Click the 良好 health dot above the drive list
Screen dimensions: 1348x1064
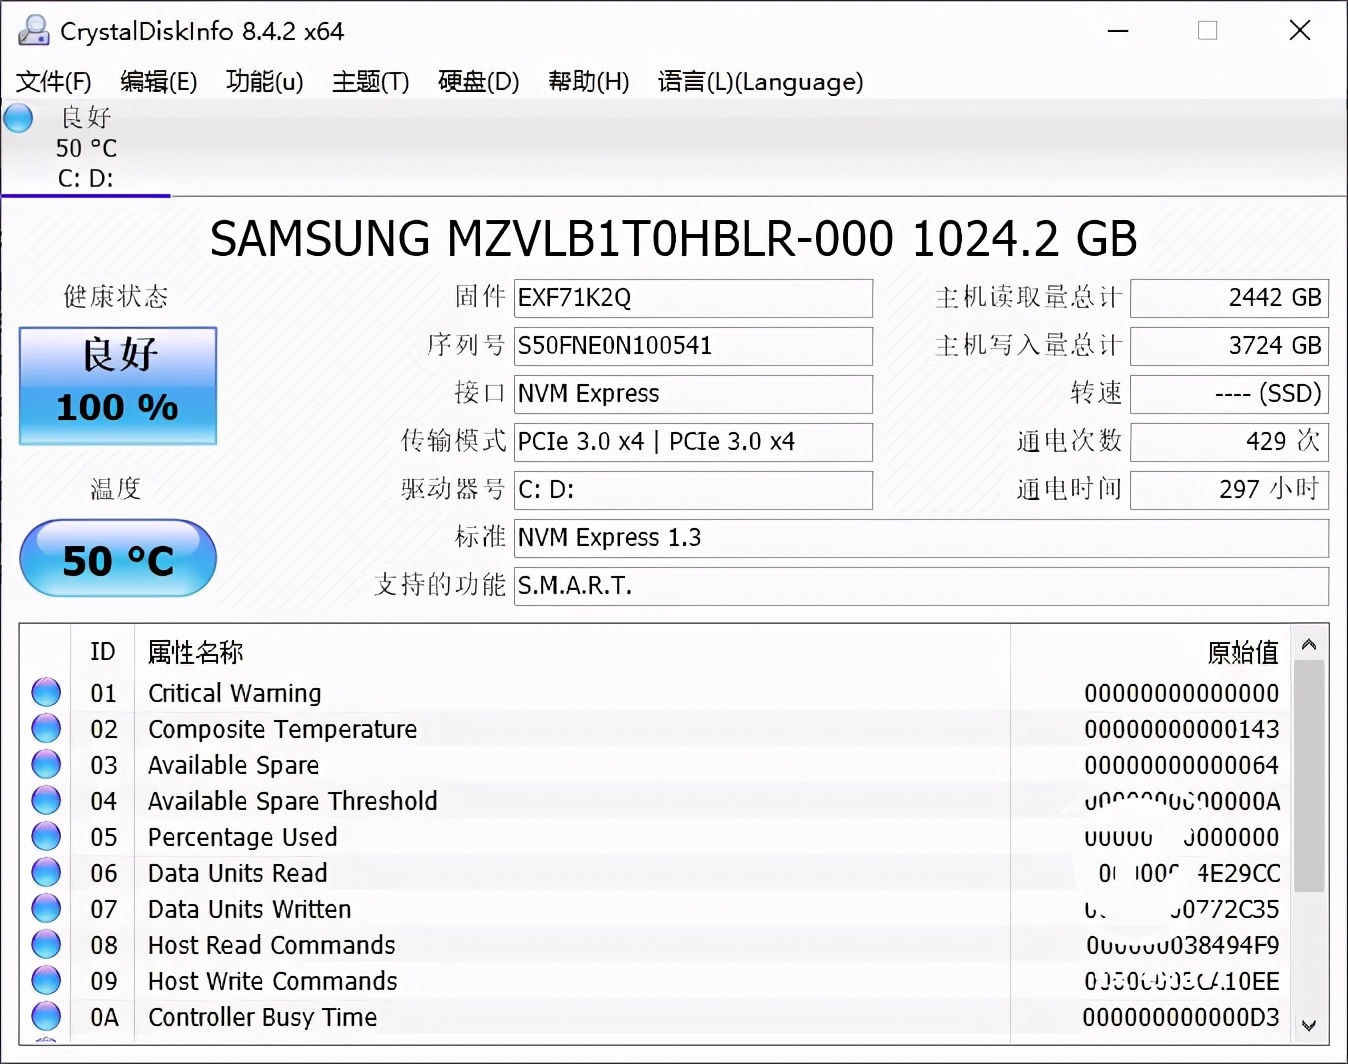17,118
